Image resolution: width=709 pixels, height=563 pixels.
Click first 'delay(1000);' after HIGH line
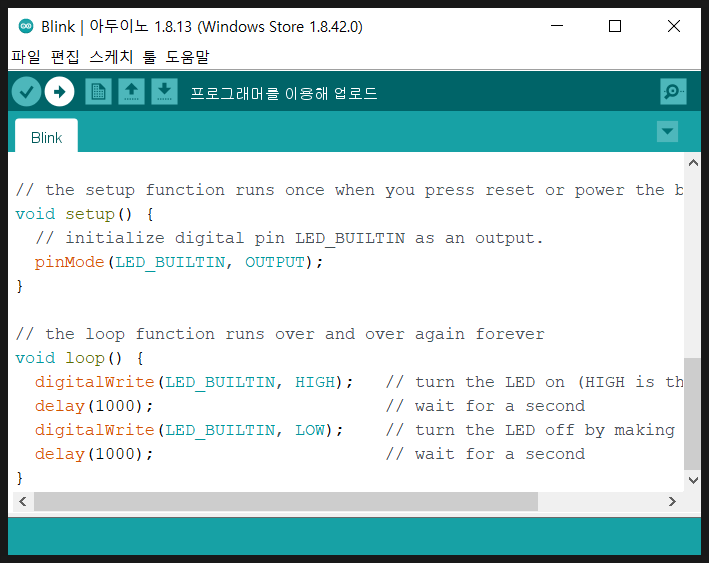94,406
